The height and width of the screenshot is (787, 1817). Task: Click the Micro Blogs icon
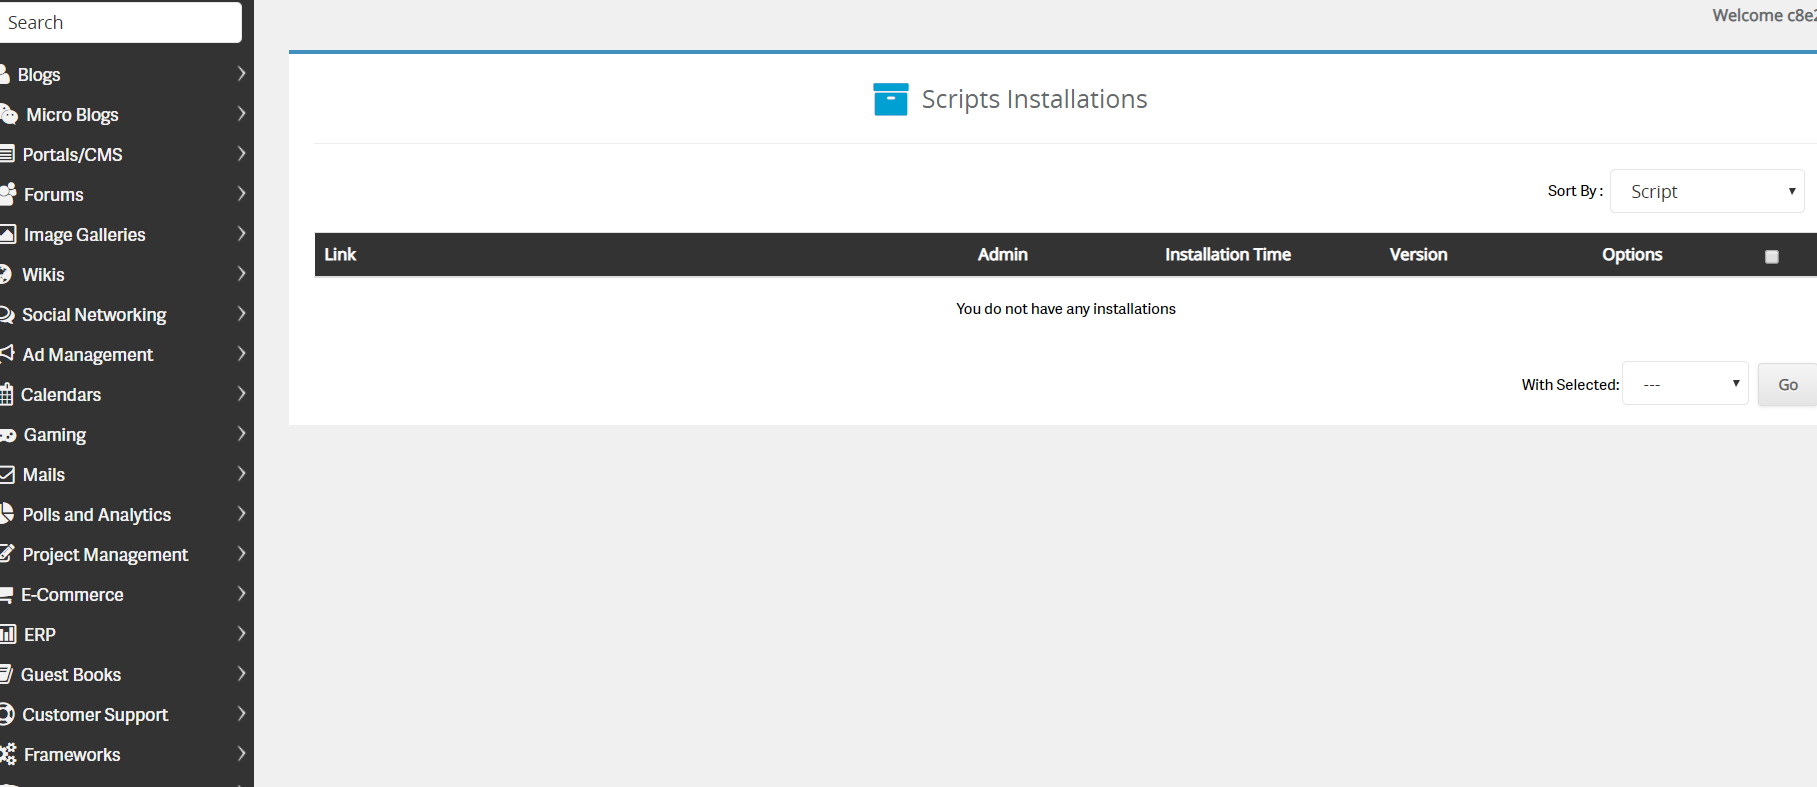coord(10,115)
